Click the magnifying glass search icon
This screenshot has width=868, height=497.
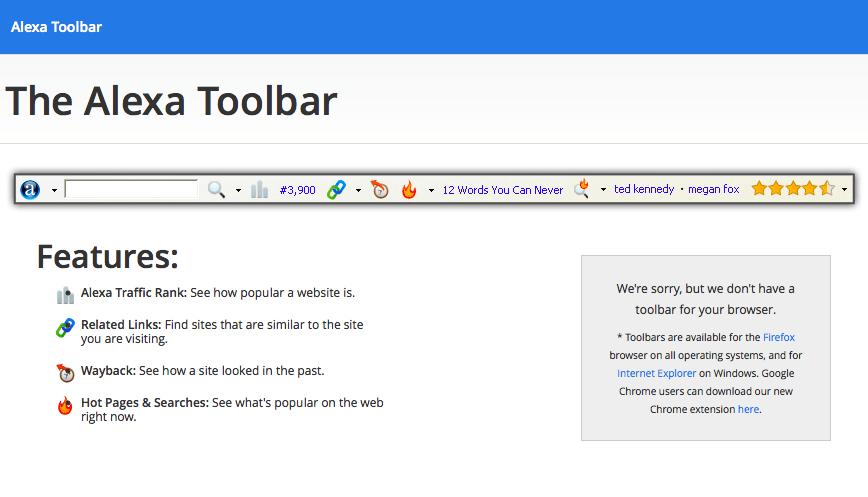point(216,189)
